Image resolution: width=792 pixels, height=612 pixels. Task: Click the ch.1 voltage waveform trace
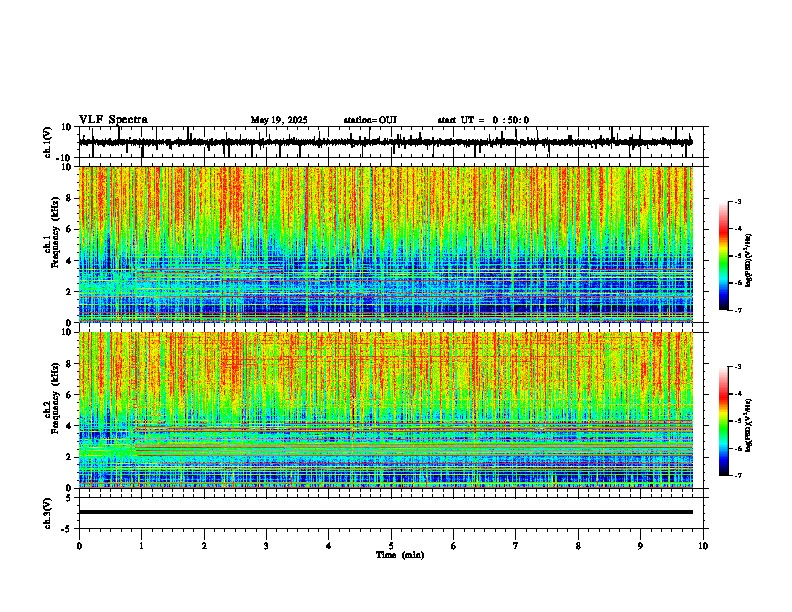click(x=385, y=142)
